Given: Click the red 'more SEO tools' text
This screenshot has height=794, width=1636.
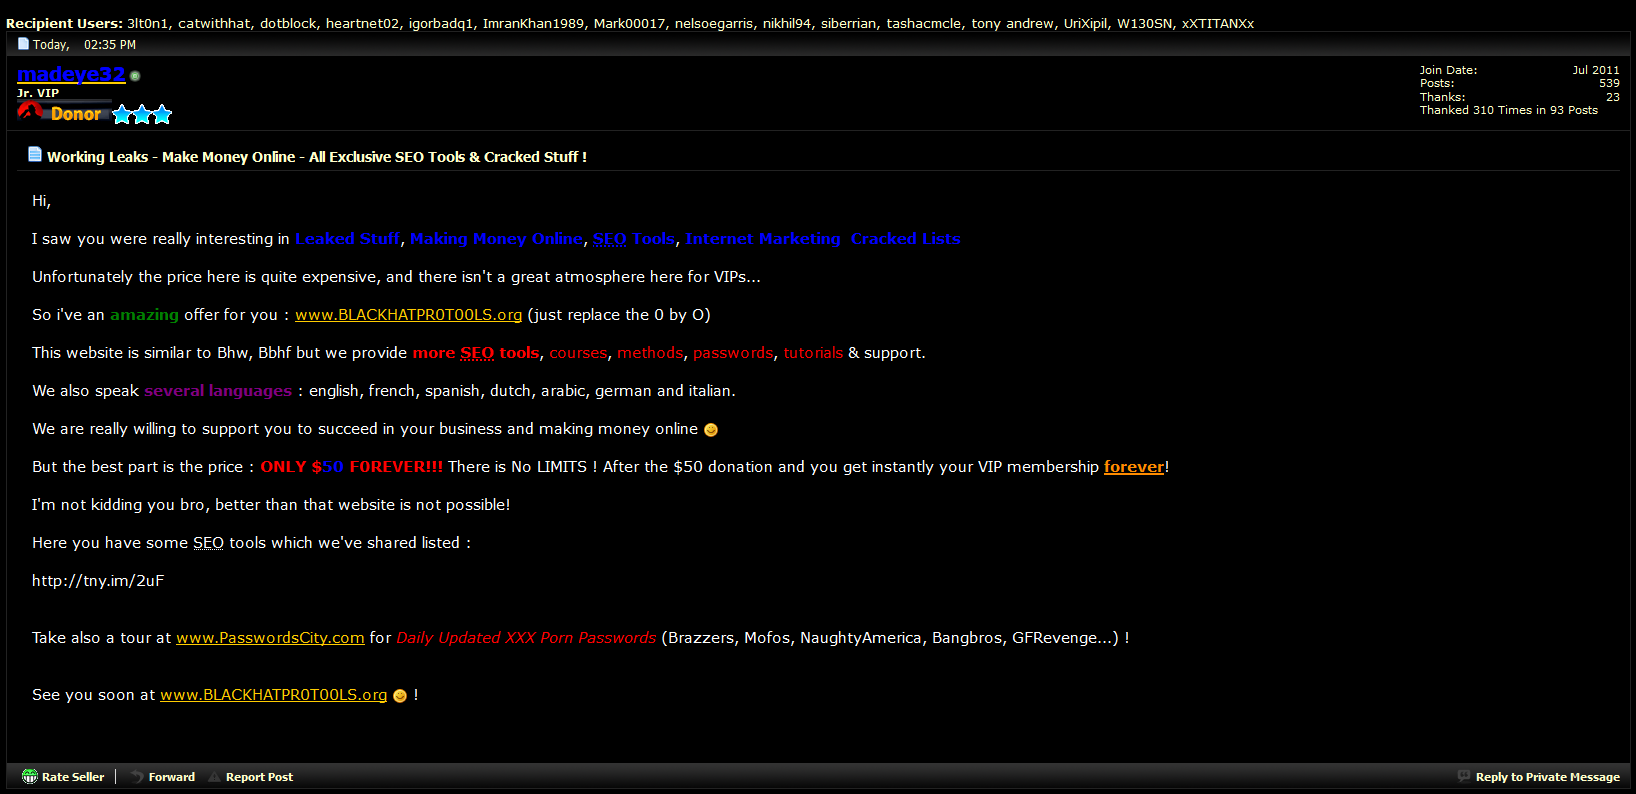Looking at the screenshot, I should [476, 353].
